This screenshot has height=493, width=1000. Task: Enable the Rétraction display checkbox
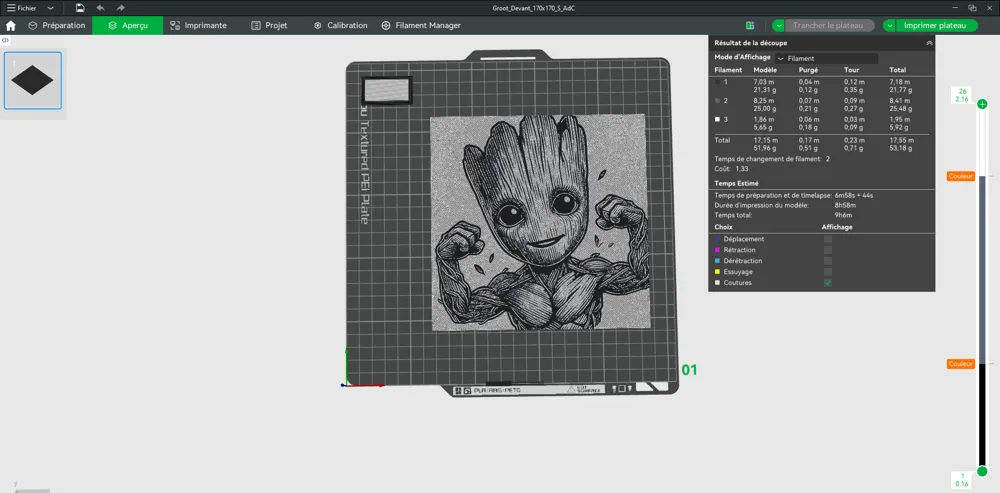828,250
